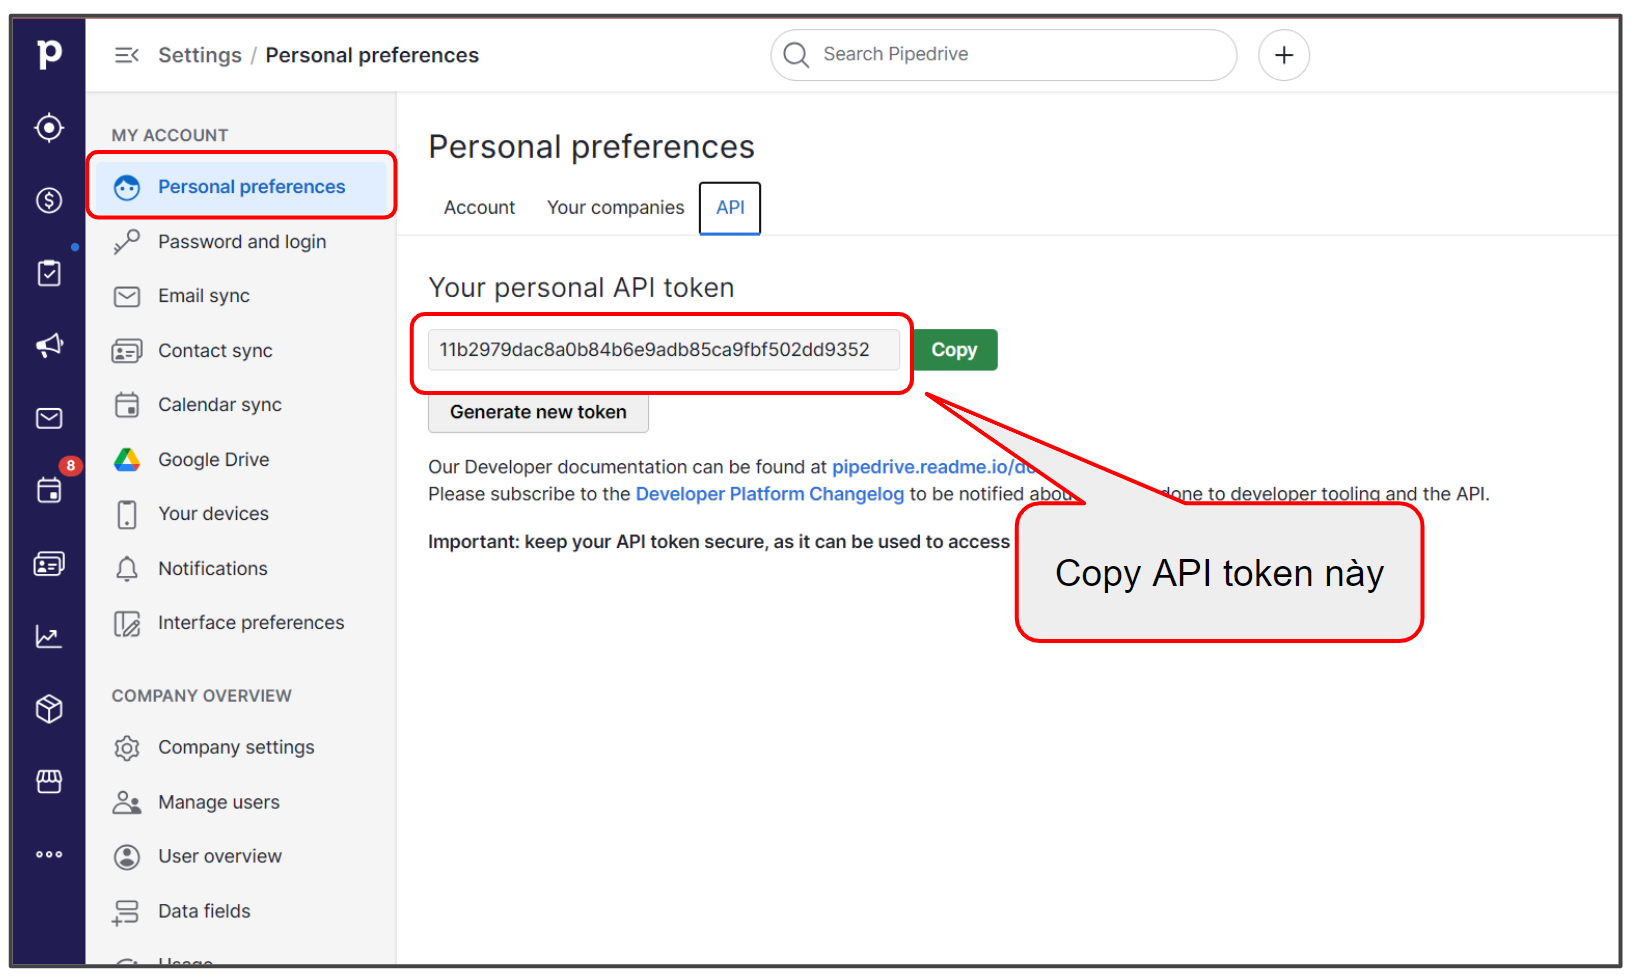Open the Leads radar icon in sidebar

pos(49,128)
